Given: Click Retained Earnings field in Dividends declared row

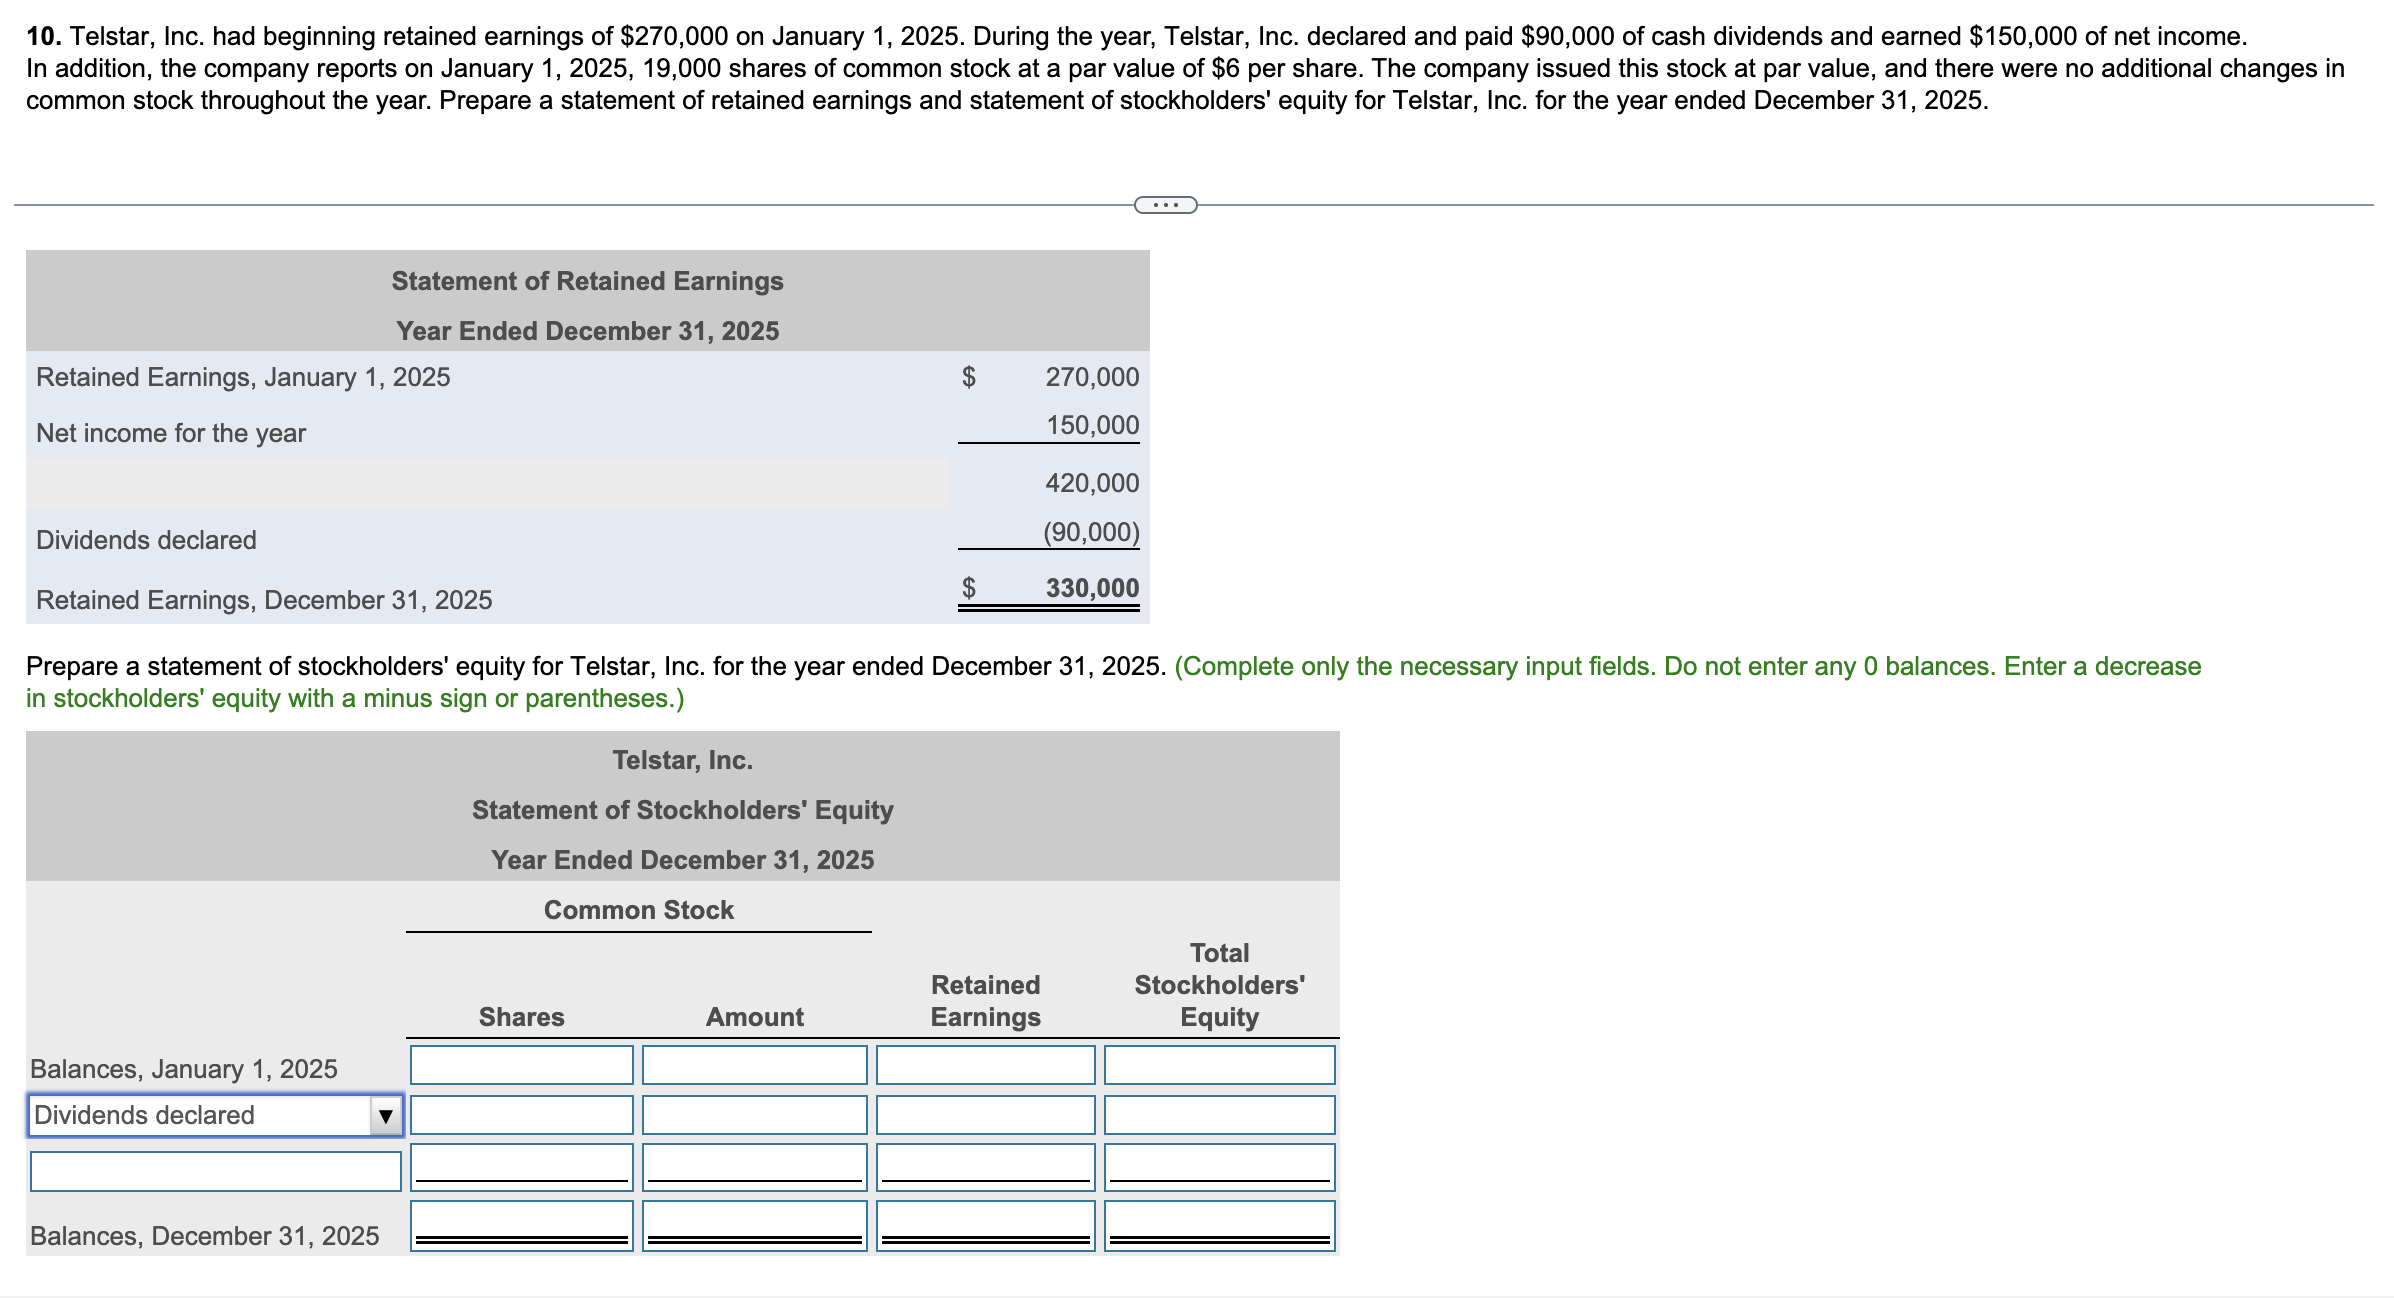Looking at the screenshot, I should (x=985, y=1115).
